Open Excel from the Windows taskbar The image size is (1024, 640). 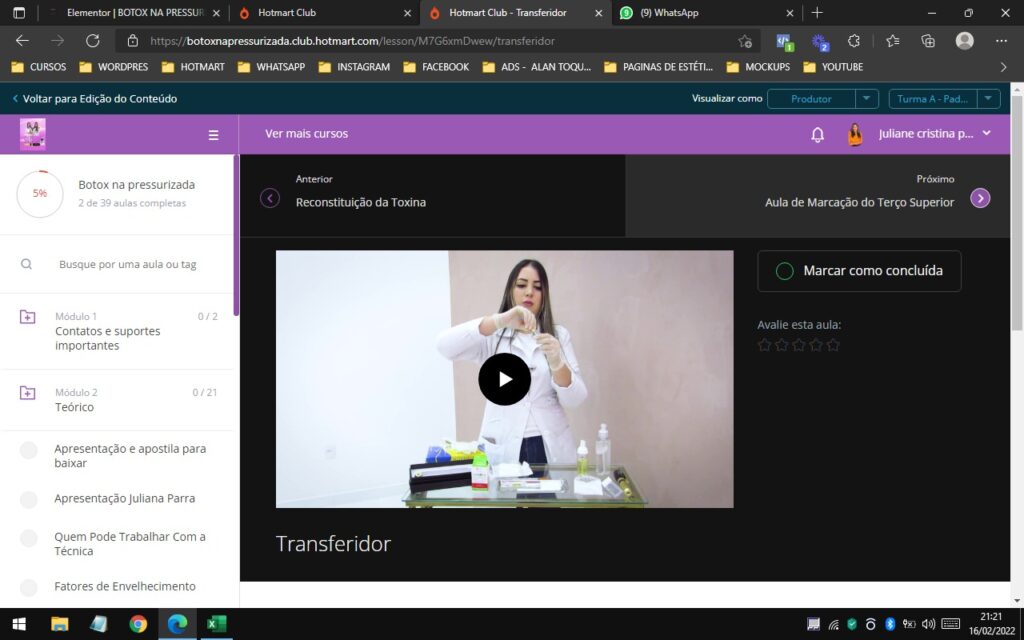[216, 624]
